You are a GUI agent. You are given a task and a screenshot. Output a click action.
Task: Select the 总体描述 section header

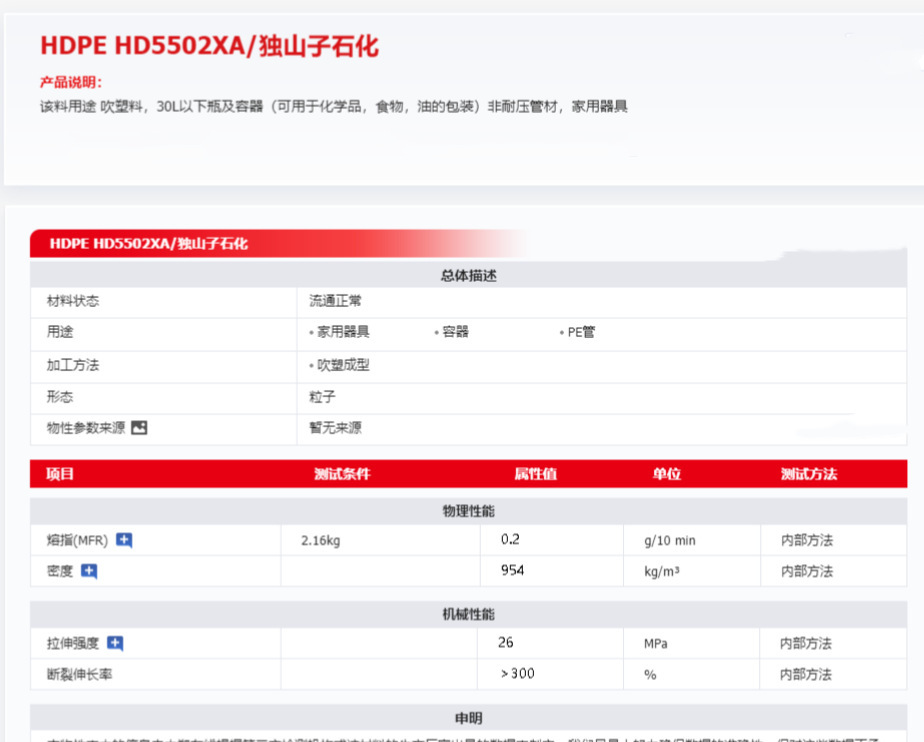pyautogui.click(x=468, y=275)
